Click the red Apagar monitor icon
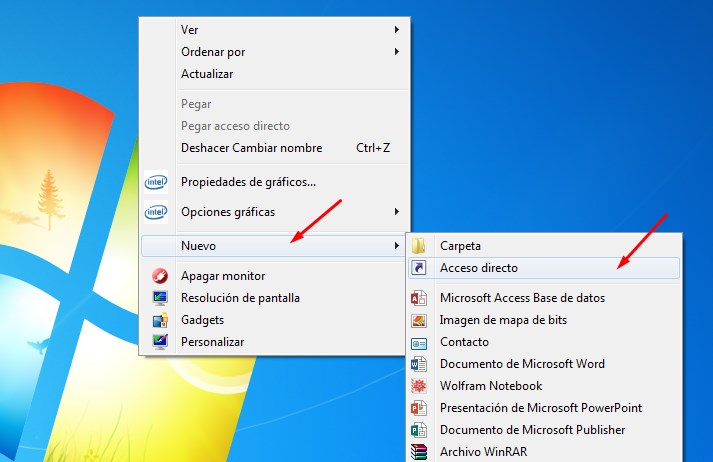 (x=160, y=276)
